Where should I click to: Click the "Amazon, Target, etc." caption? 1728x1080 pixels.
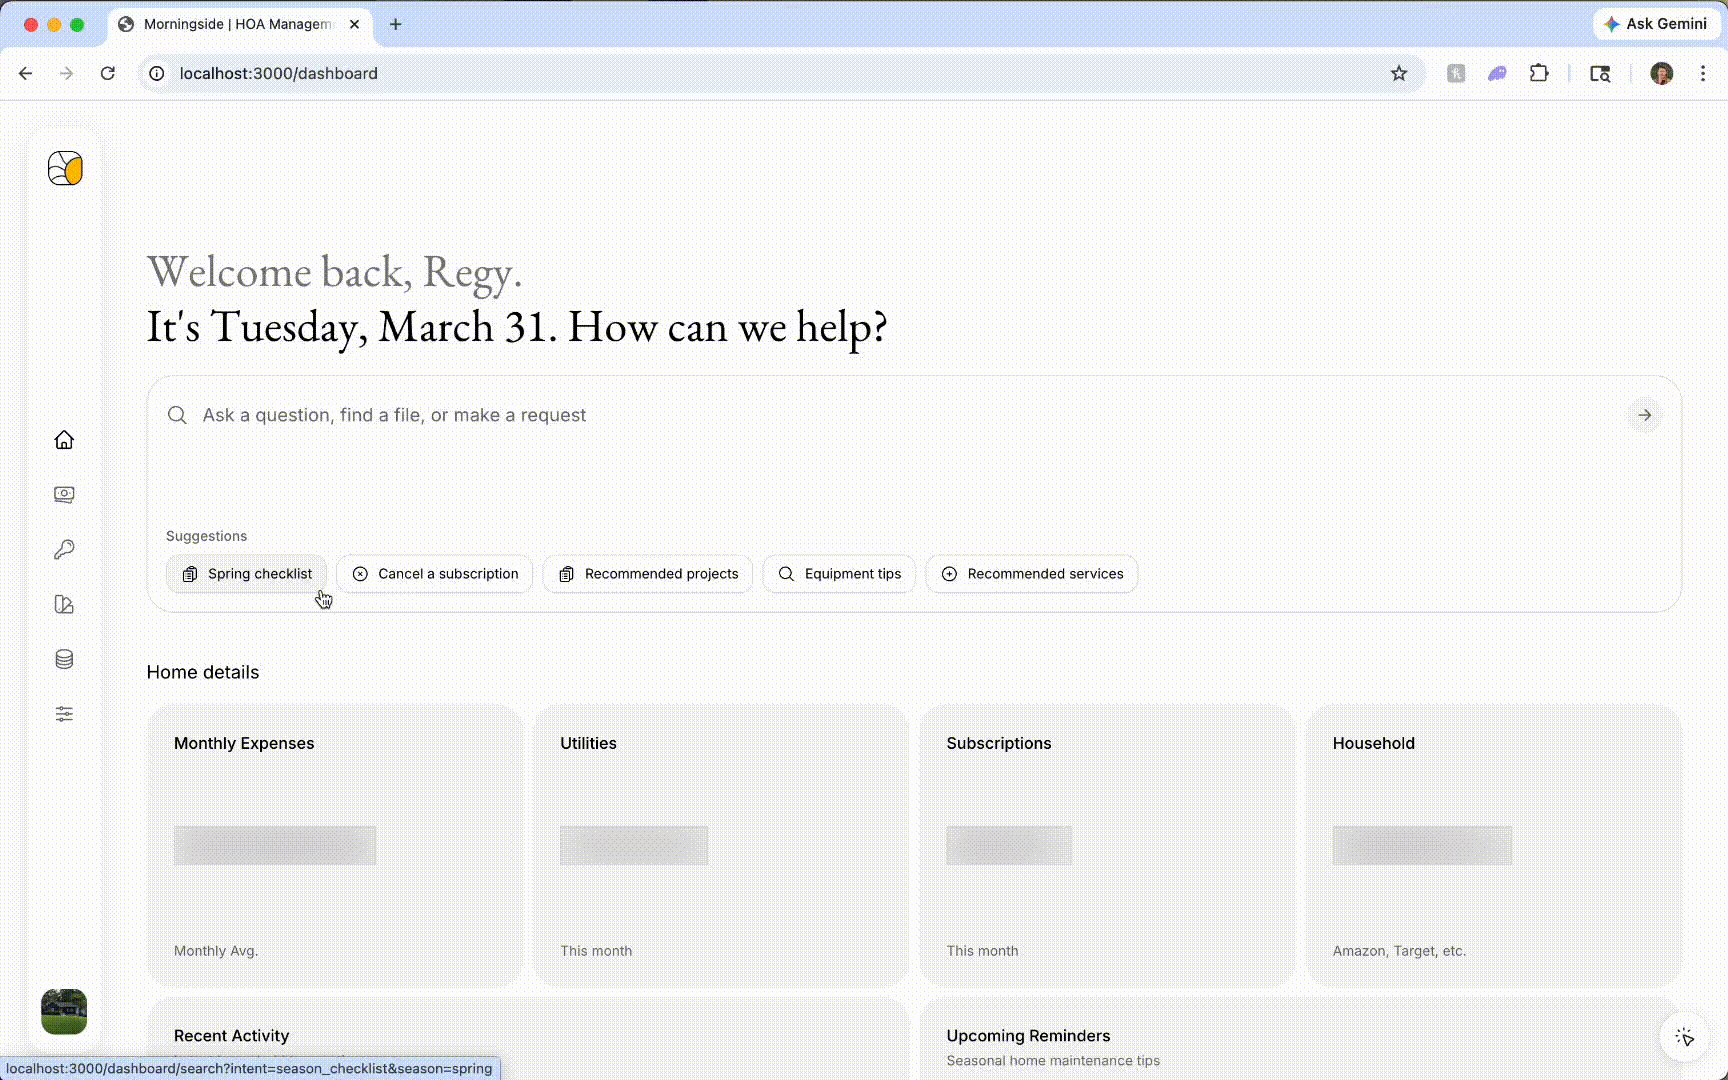click(1399, 951)
